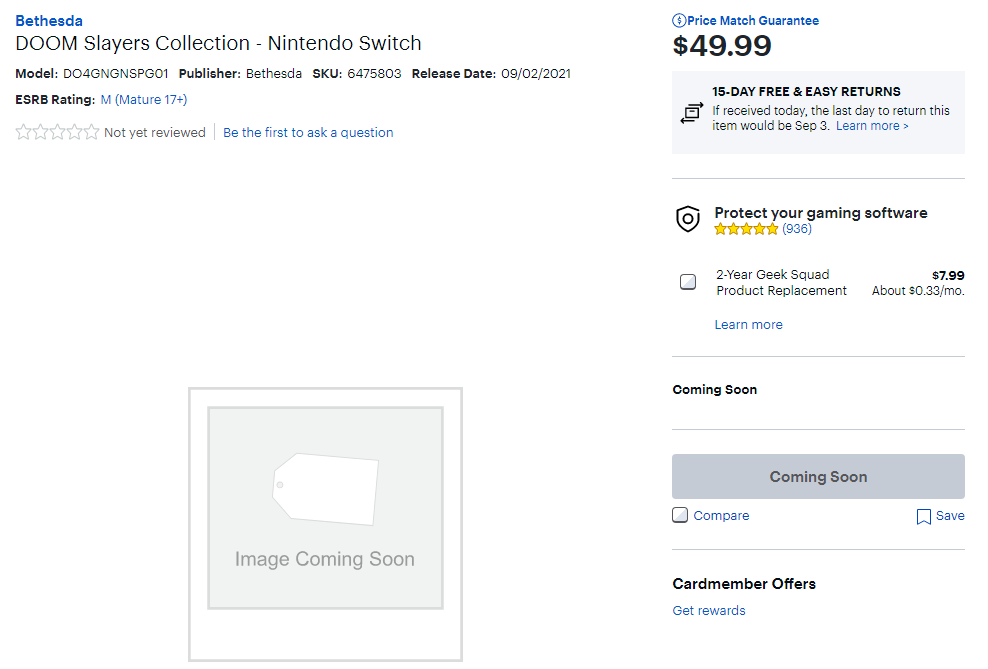Click the yellow star rating for protection plans
Screen dimensions: 988x669
coord(746,229)
